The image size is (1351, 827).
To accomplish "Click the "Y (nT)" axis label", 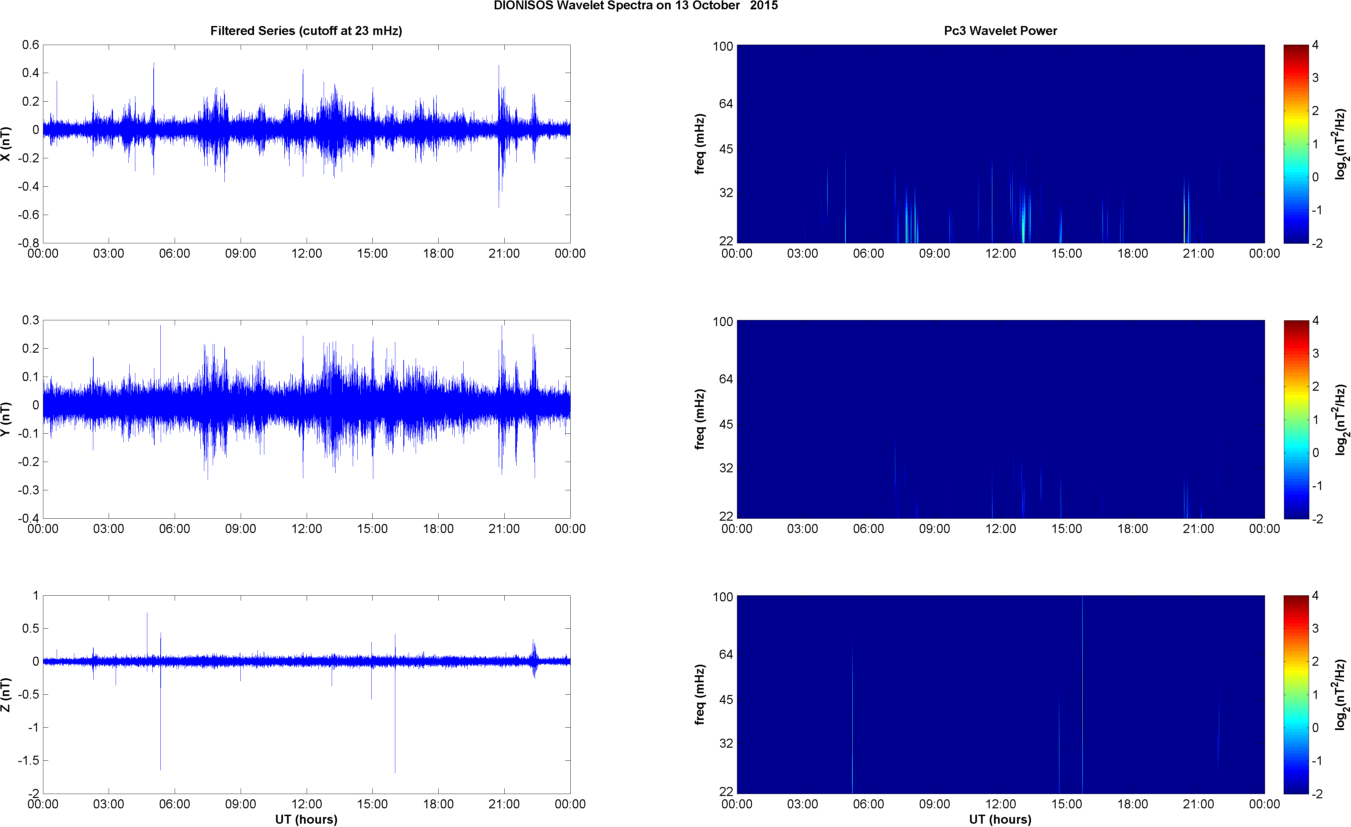I will click(x=7, y=419).
